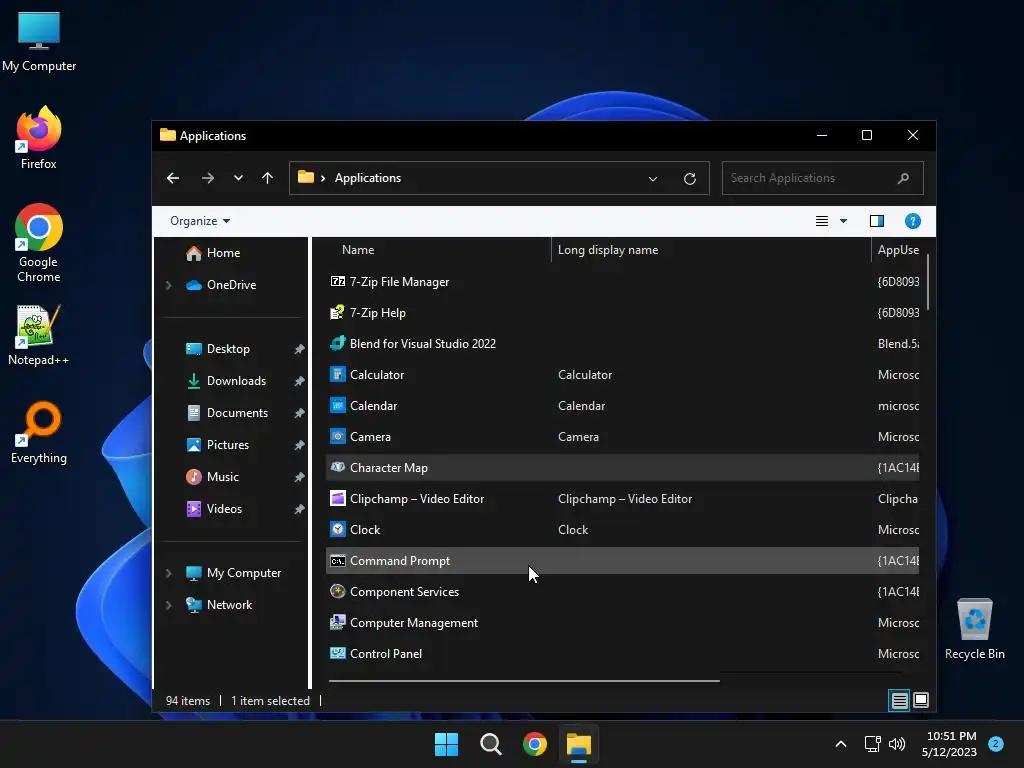Image resolution: width=1024 pixels, height=768 pixels.
Task: Click the search magnifier in Search Applications
Action: (x=903, y=178)
